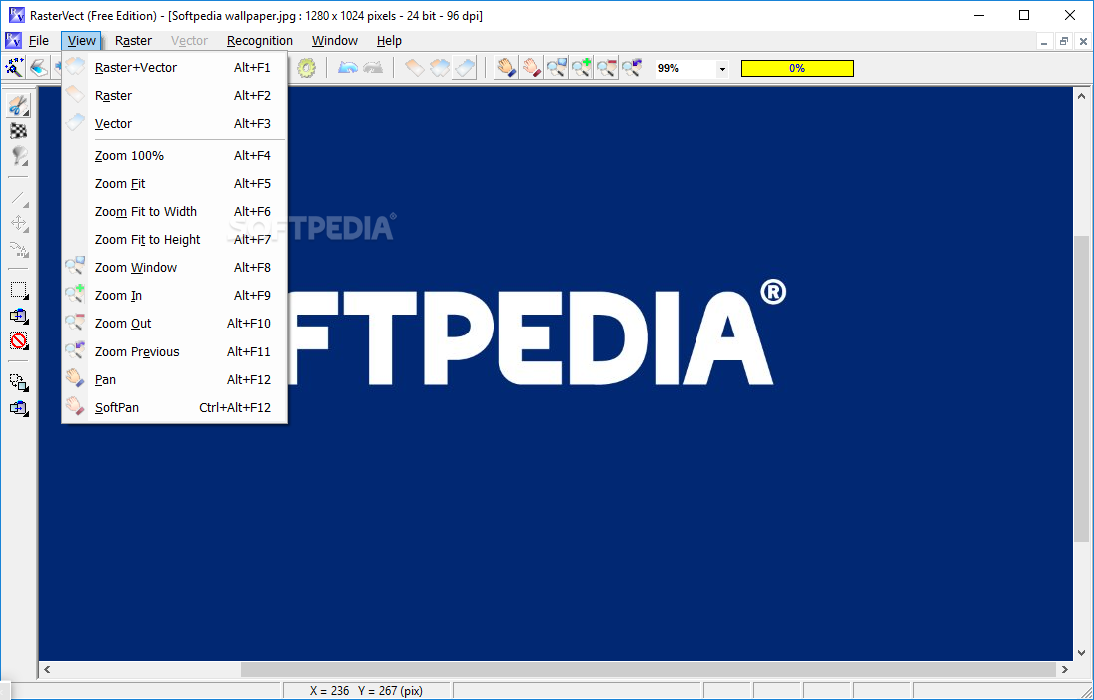Click the red prohibition sign tool
The image size is (1094, 700).
pos(18,341)
